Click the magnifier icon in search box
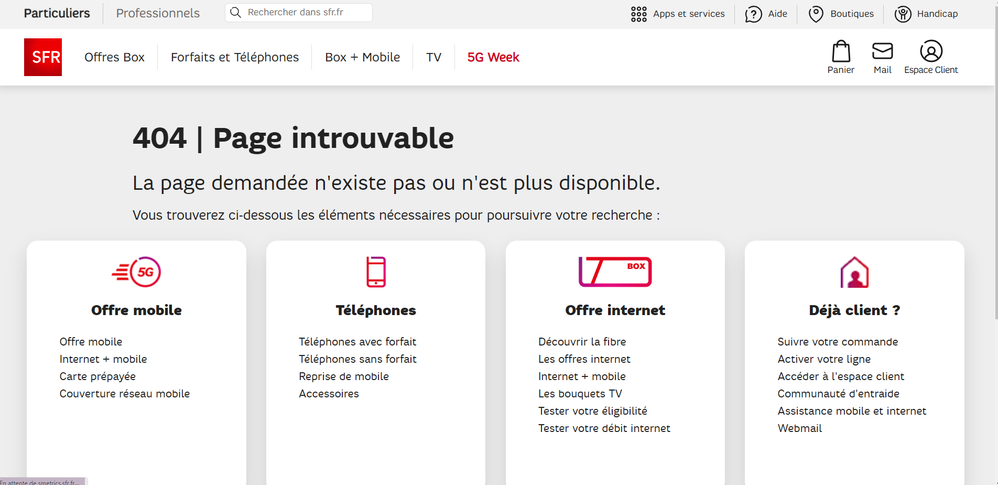This screenshot has width=998, height=485. (235, 13)
